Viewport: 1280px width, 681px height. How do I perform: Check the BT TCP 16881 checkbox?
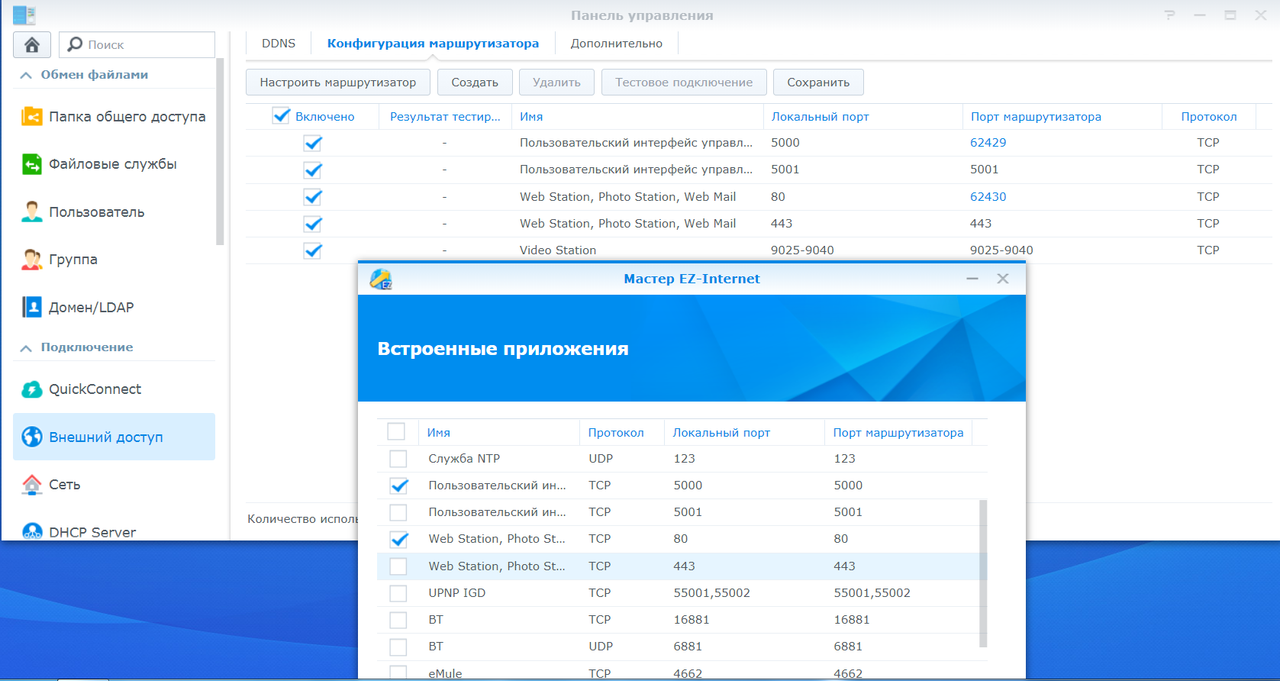click(x=398, y=620)
